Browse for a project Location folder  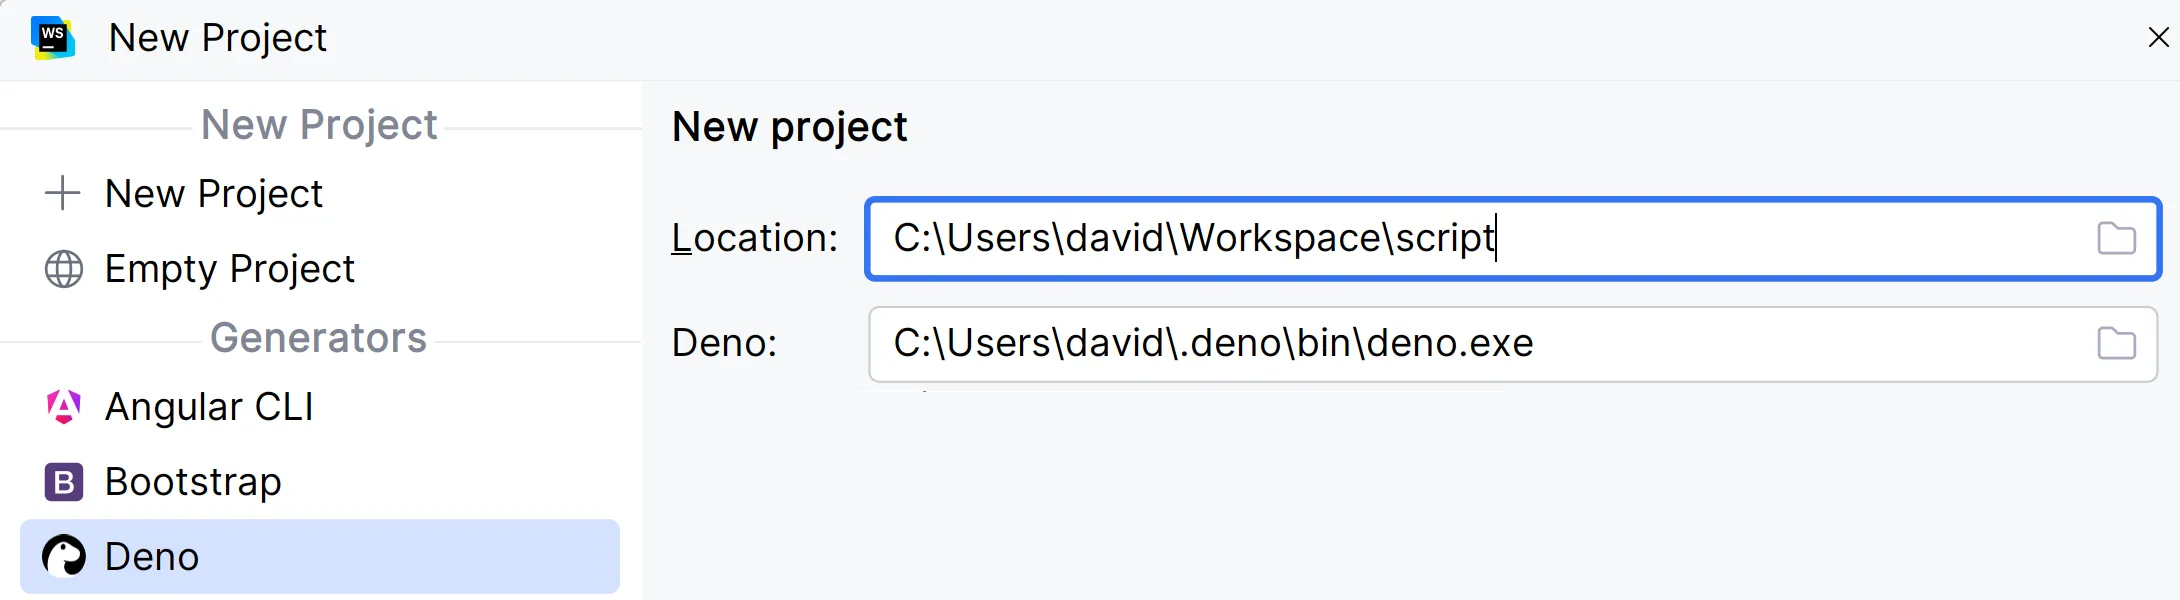2116,239
